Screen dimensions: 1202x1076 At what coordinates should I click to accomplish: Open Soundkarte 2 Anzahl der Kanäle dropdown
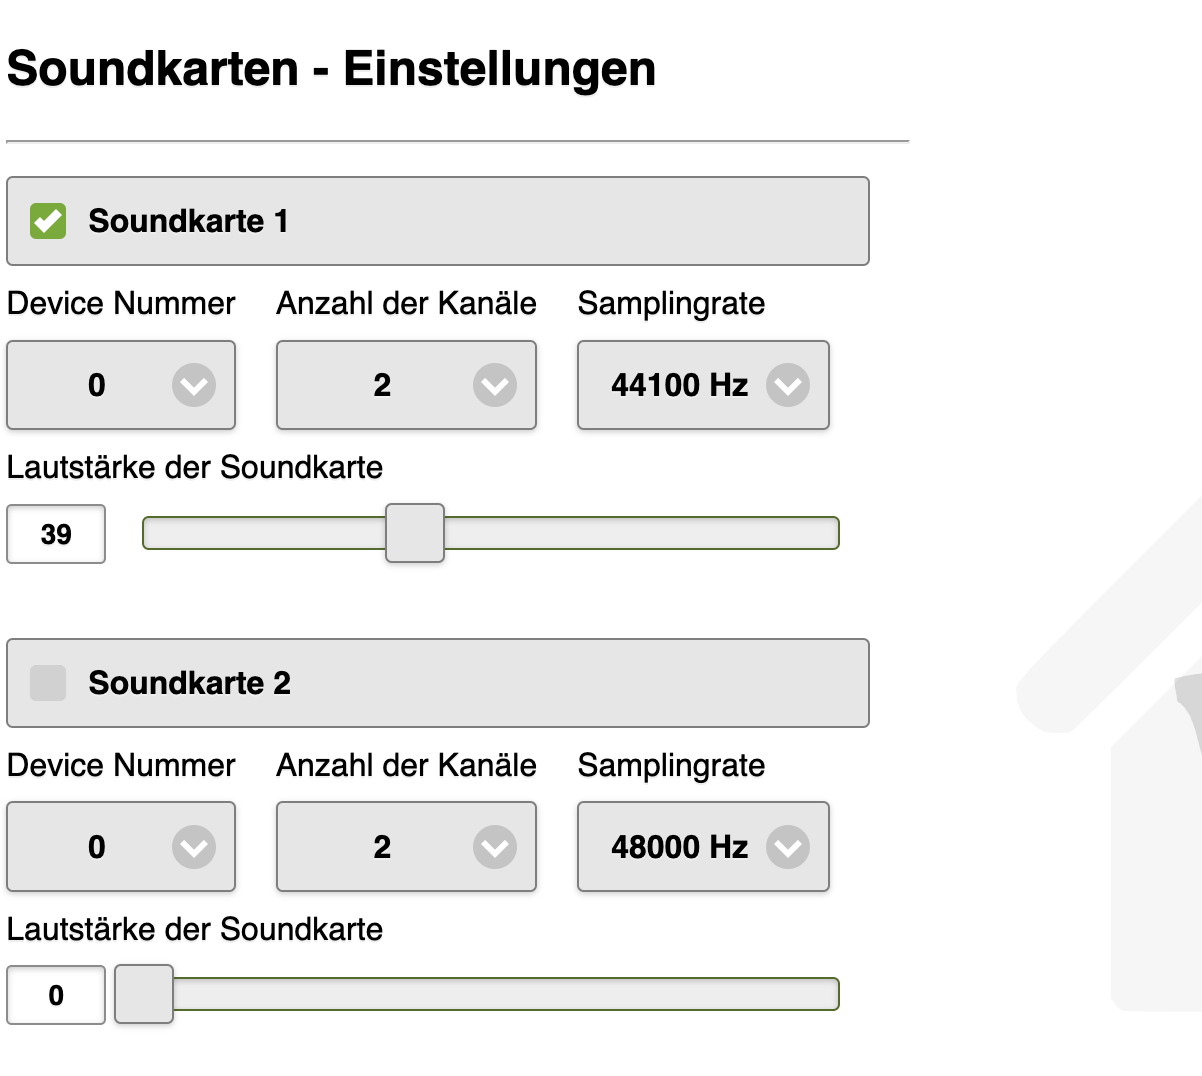tap(406, 847)
